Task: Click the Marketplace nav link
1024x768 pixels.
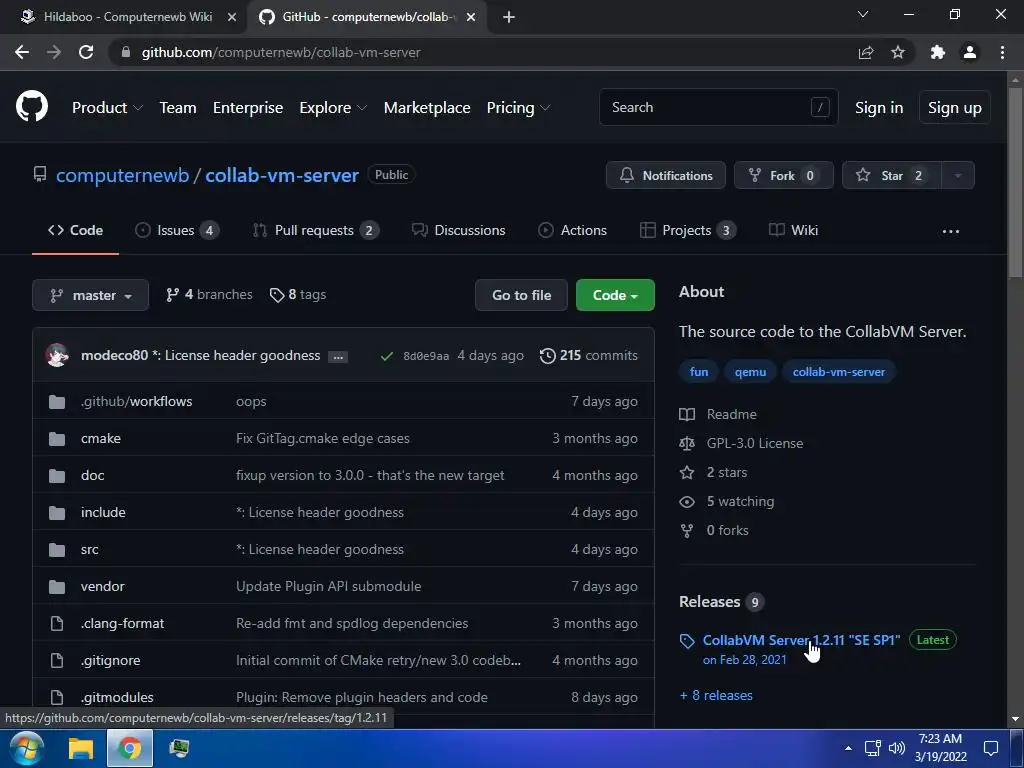Action: click(427, 108)
